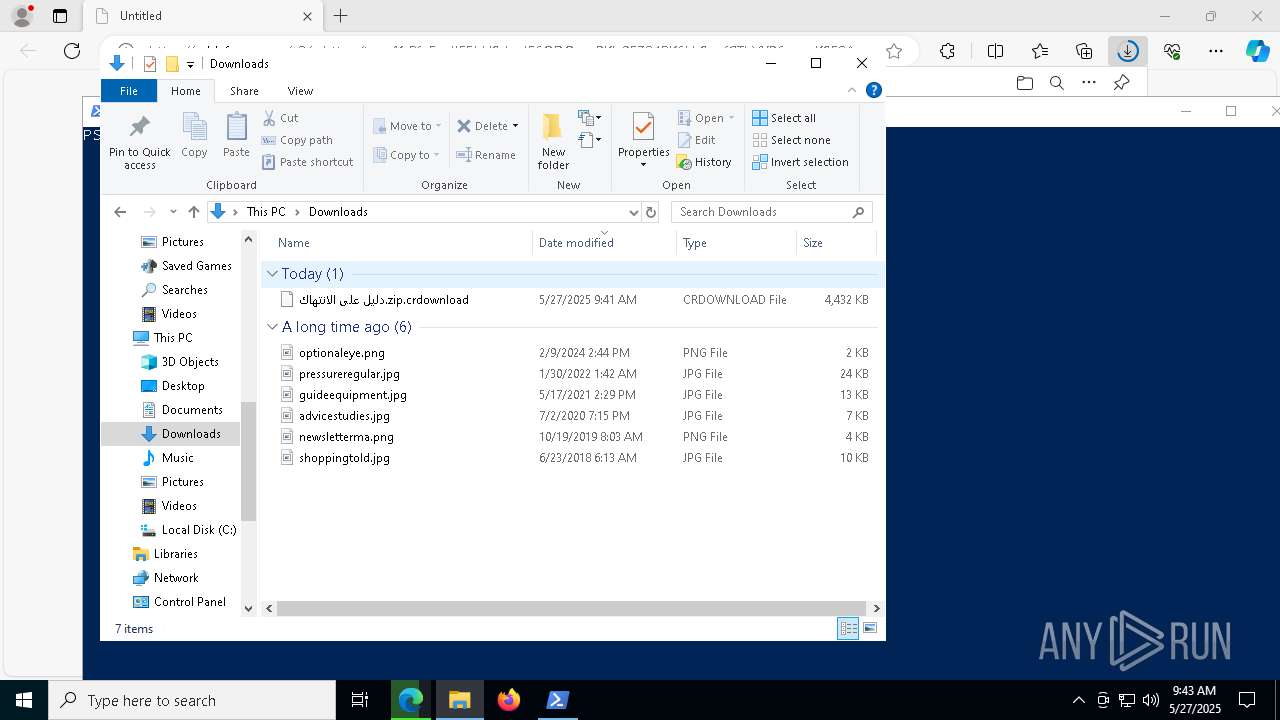
Task: Select 3D Objects in navigation pane
Action: [x=179, y=362]
